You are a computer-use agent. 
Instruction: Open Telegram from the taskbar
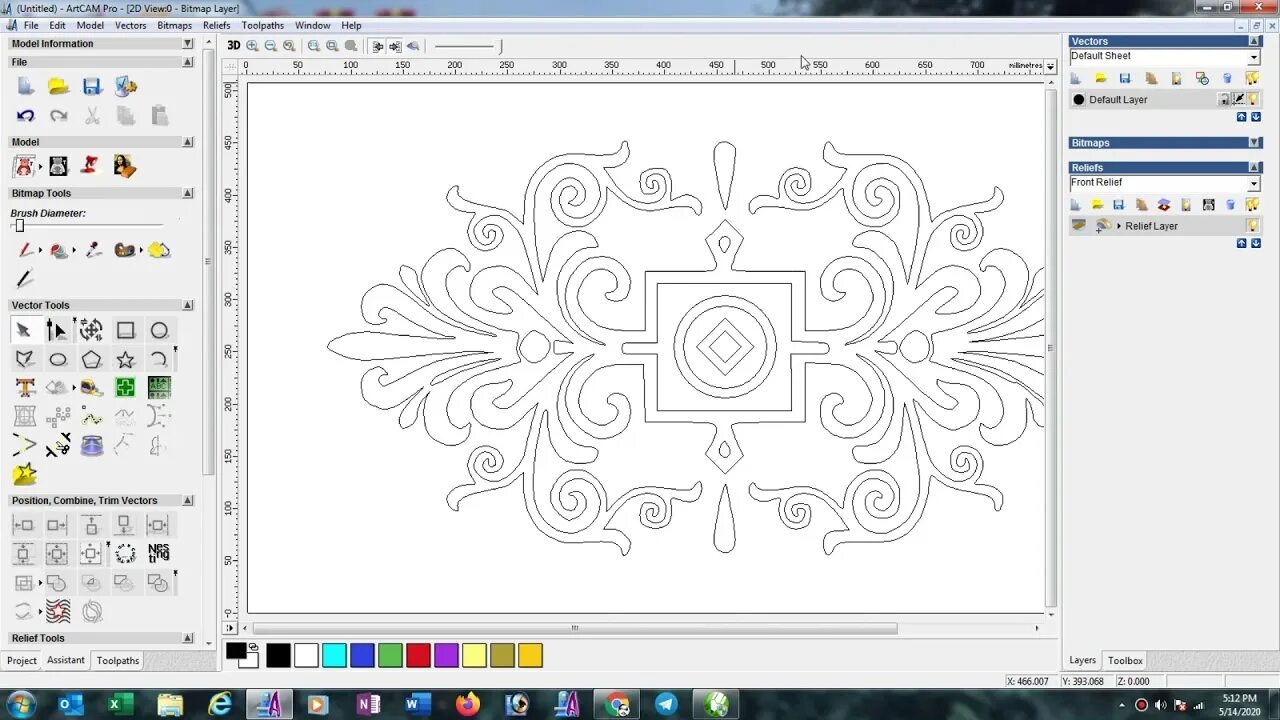coord(666,704)
